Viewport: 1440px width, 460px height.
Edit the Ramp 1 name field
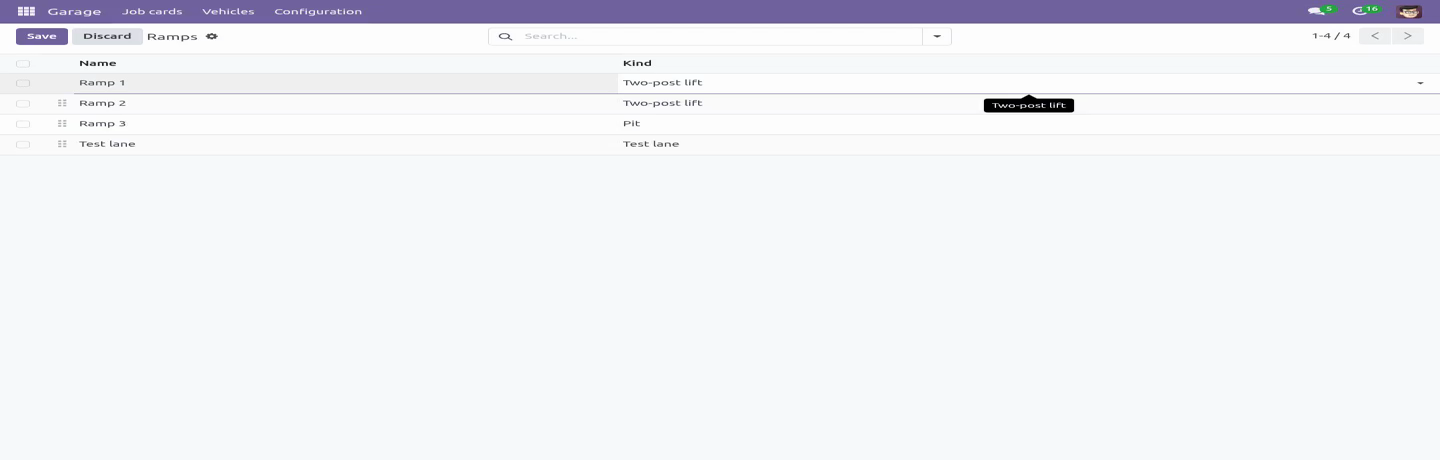click(345, 83)
